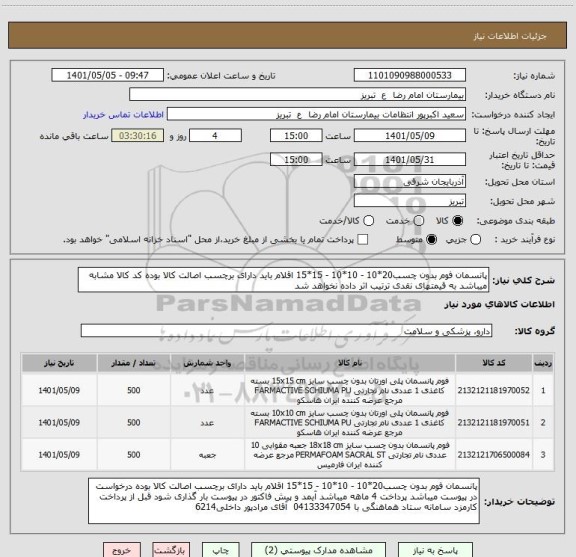Viewport: 576px width, 557px height.
Task: Click need date 1401/05/09 in row 3
Action: (x=59, y=455)
